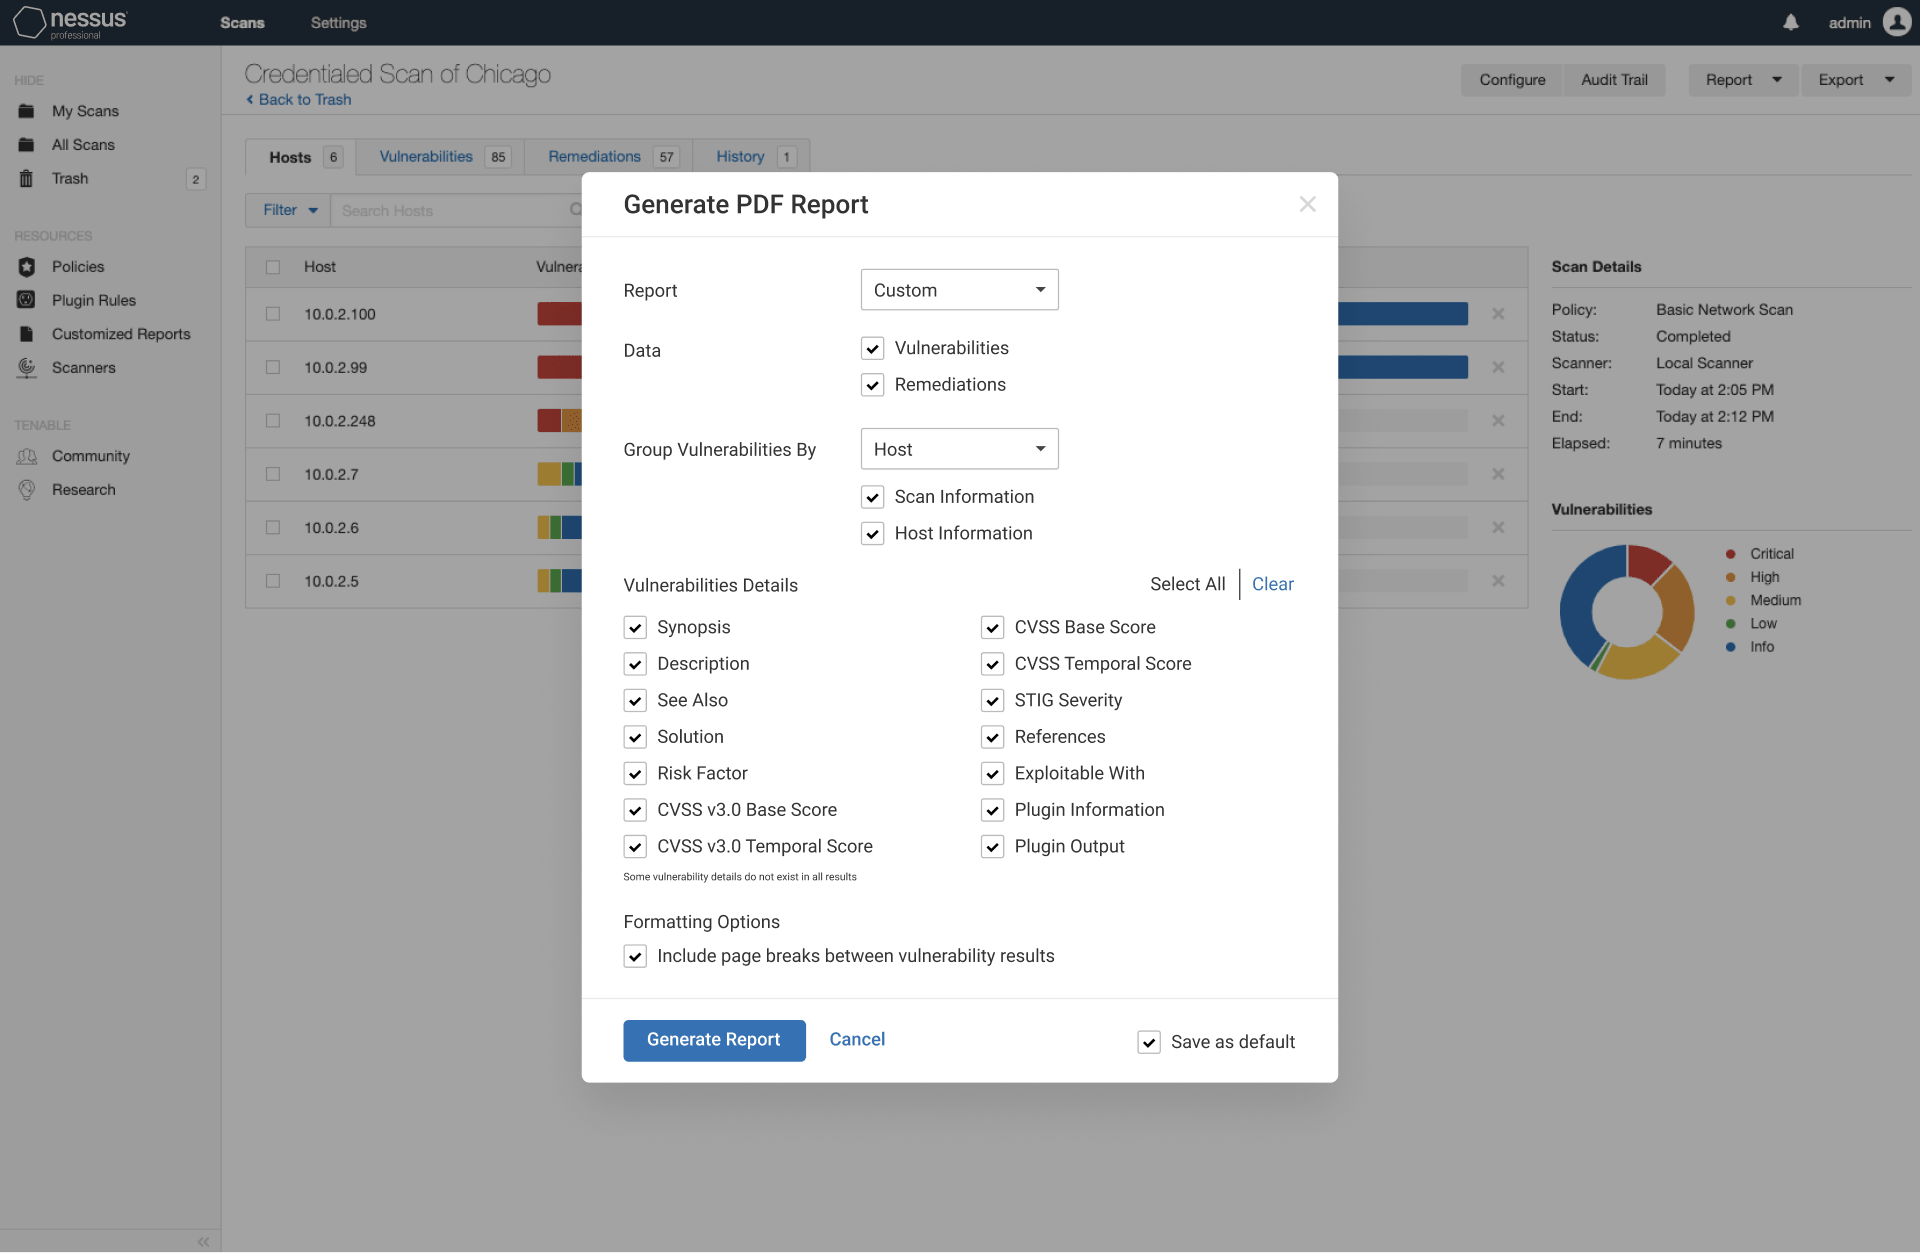Viewport: 1920px width, 1253px height.
Task: Disable the Plugin Output detail checkbox
Action: pos(991,846)
